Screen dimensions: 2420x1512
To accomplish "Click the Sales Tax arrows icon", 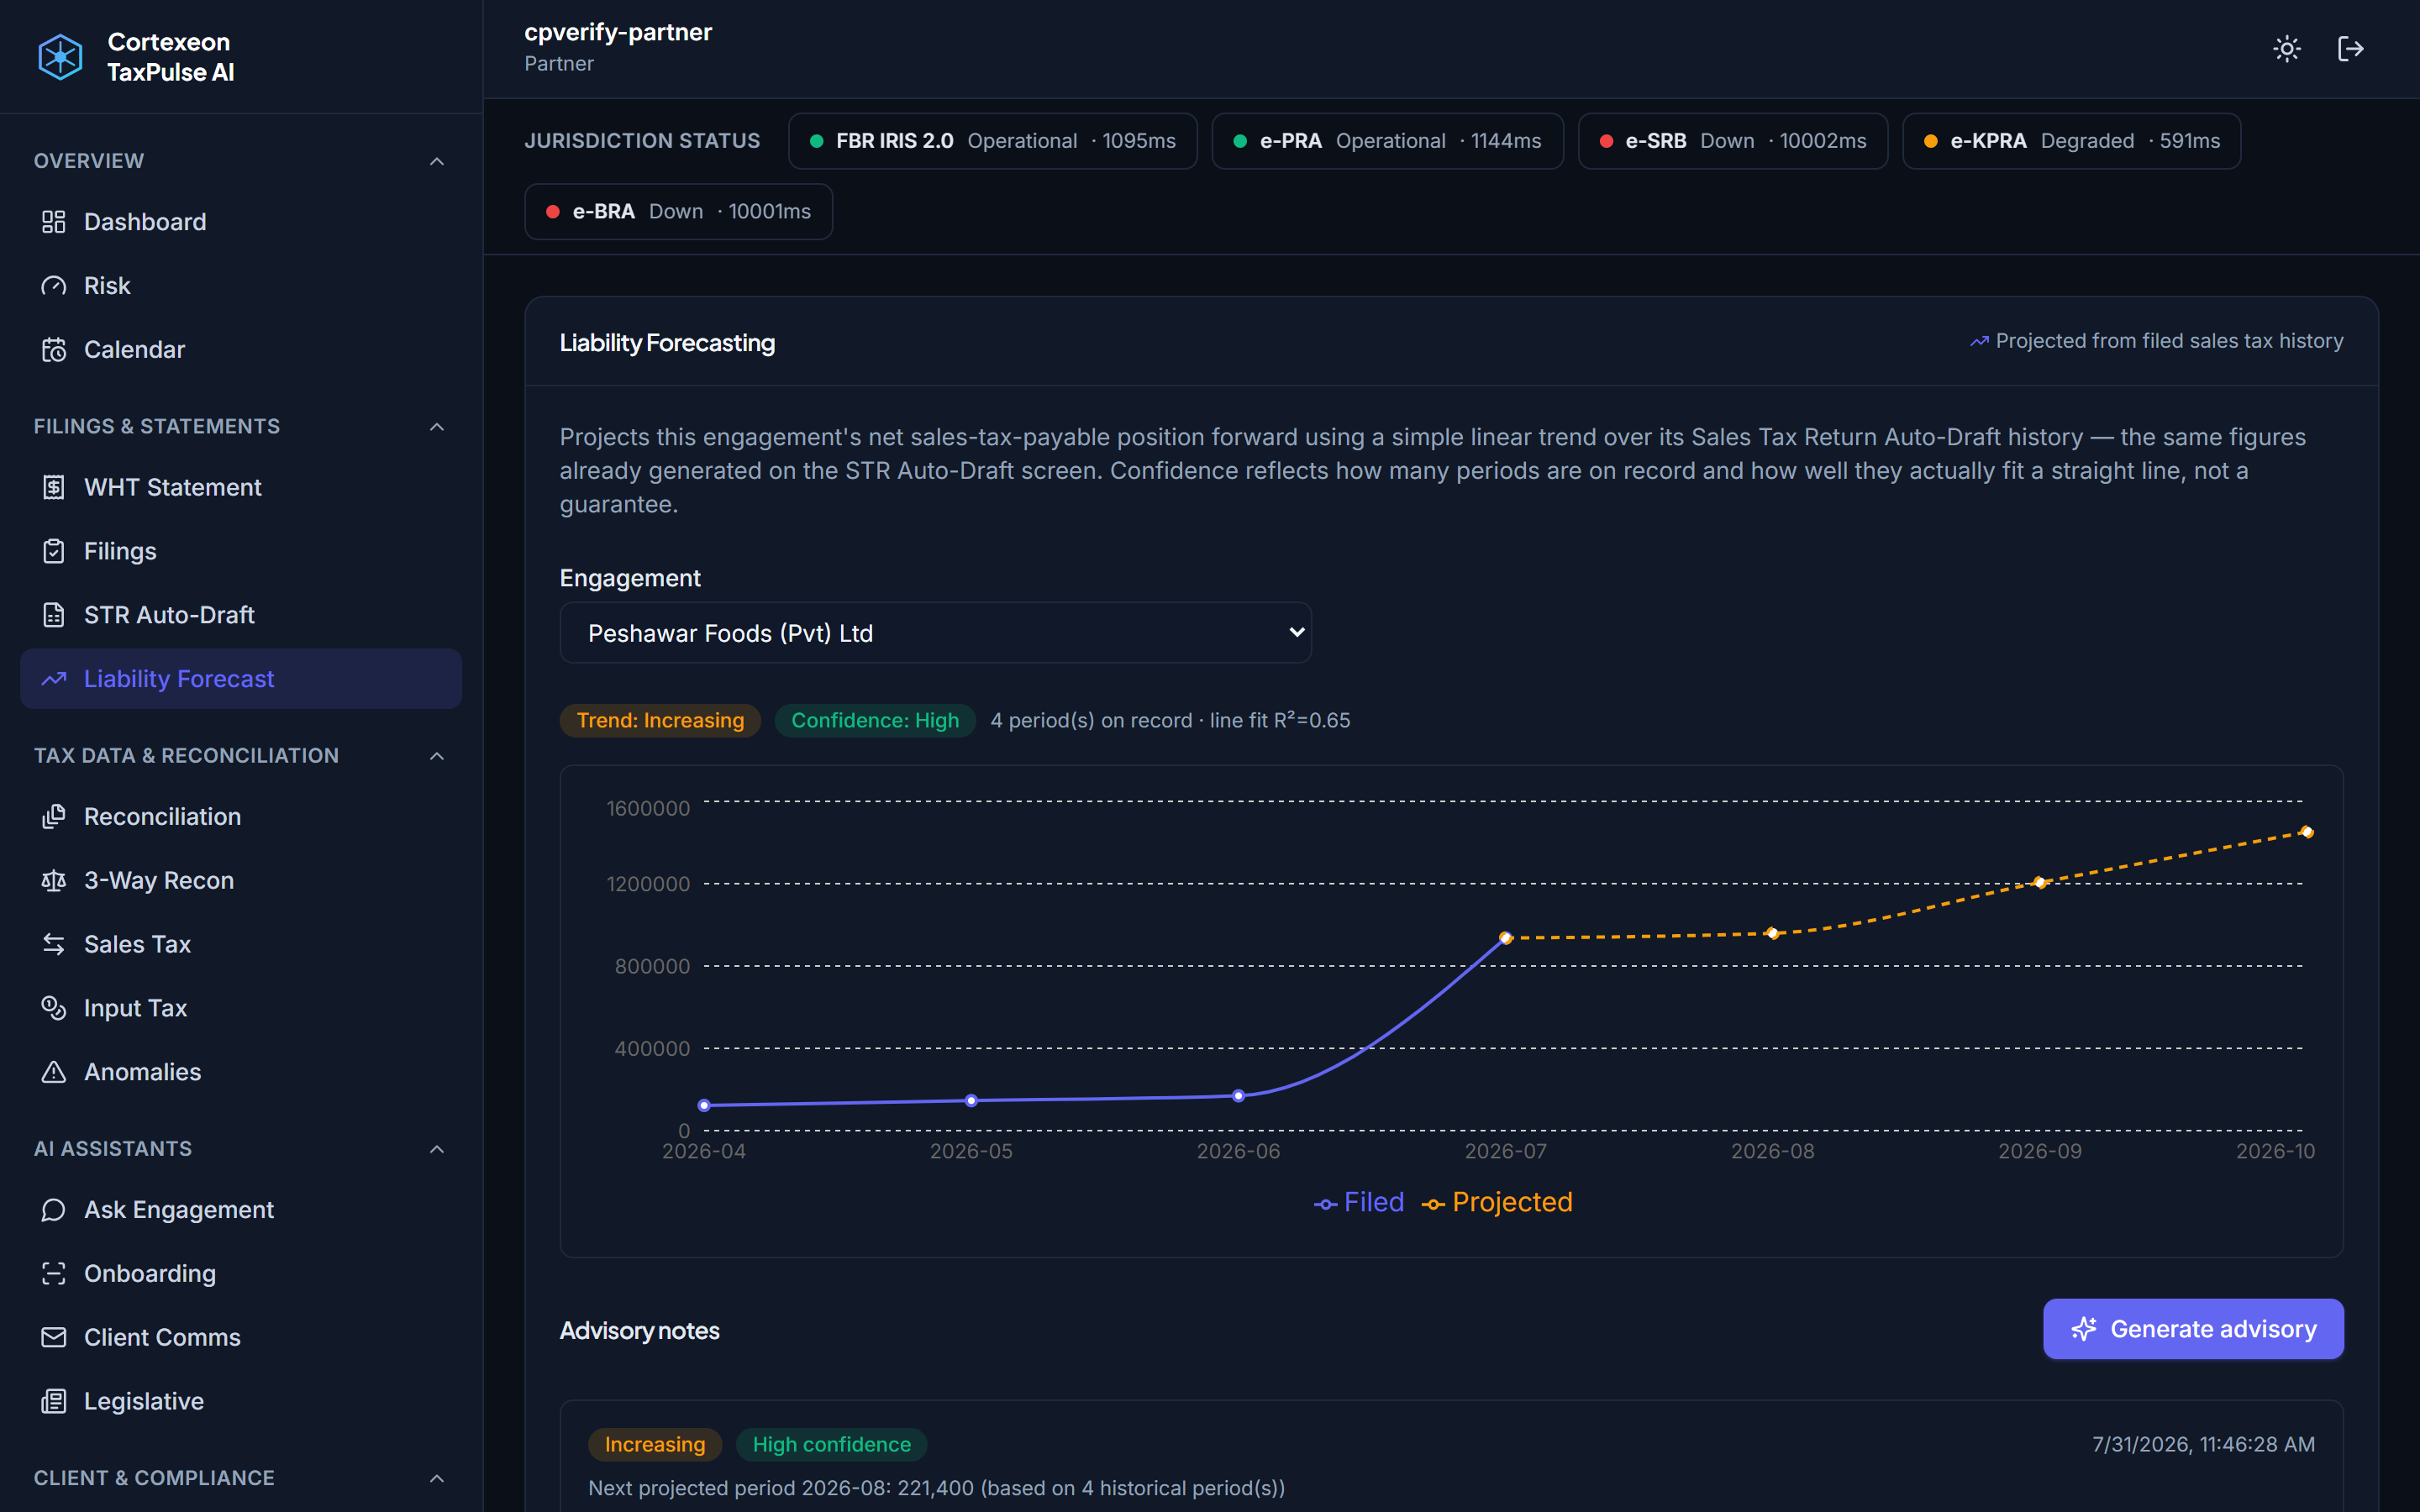I will click(x=54, y=944).
